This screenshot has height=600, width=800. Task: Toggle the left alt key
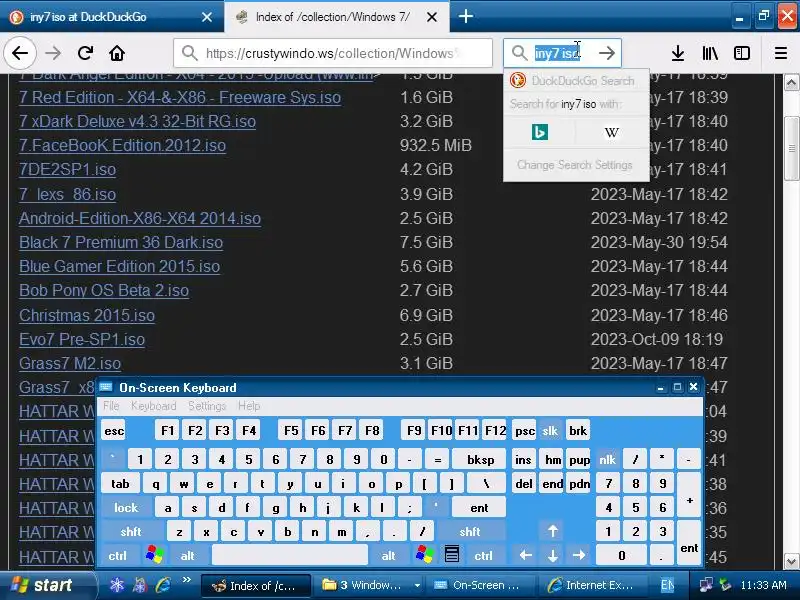click(x=187, y=556)
